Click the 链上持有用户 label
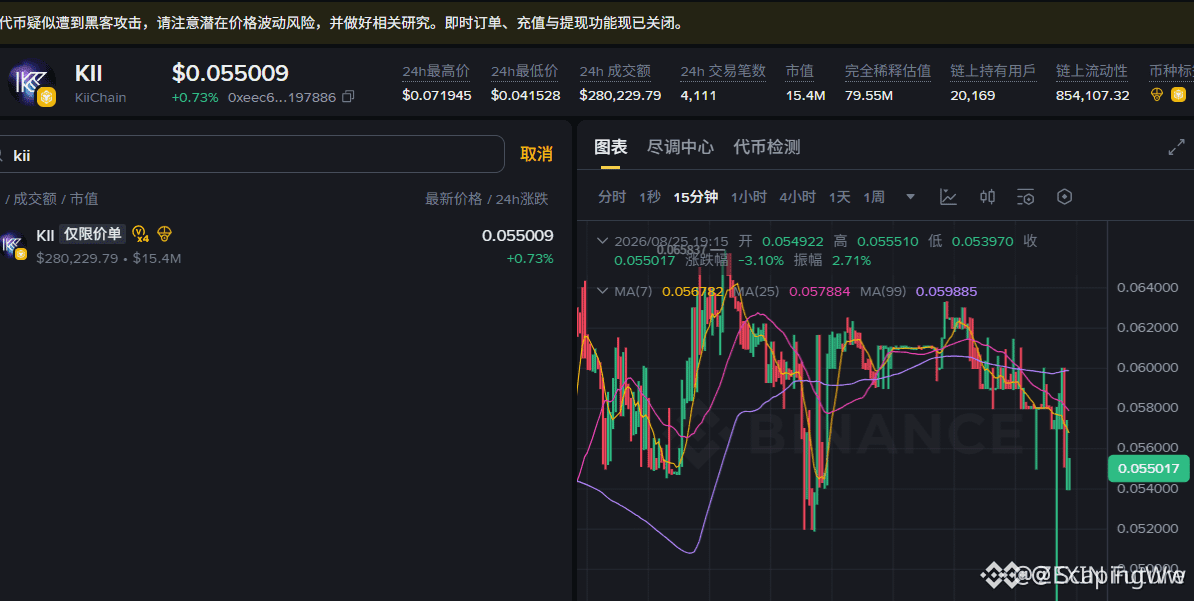1194x601 pixels. click(993, 71)
